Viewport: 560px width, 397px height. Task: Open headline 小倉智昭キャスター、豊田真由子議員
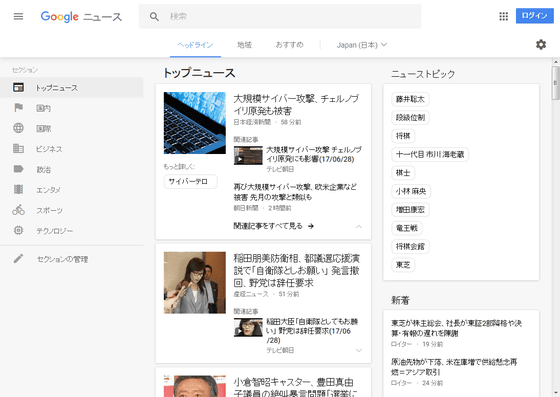[x=295, y=387]
